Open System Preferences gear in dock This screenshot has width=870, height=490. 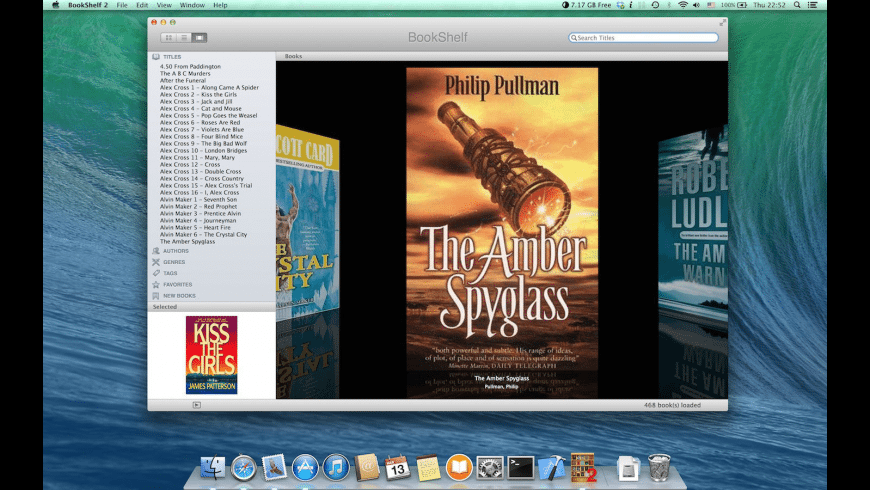click(x=490, y=467)
